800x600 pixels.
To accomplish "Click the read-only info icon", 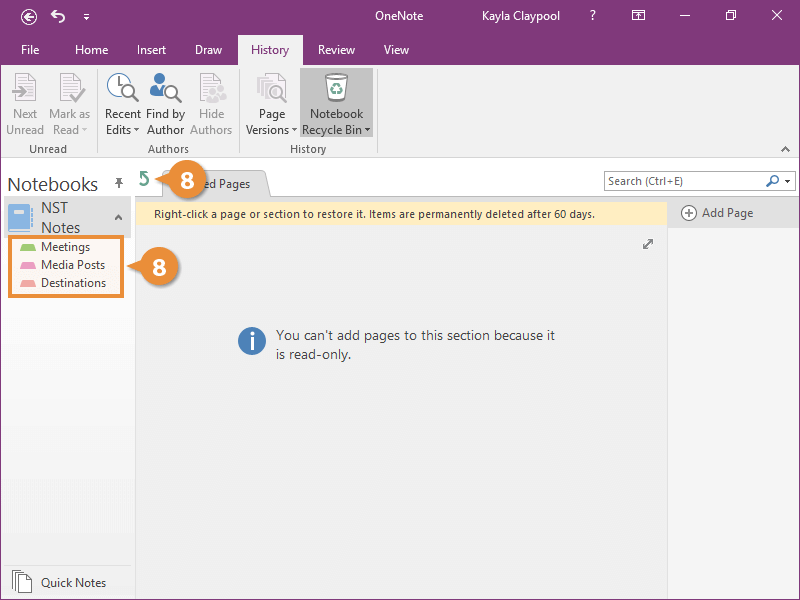I will (x=252, y=341).
